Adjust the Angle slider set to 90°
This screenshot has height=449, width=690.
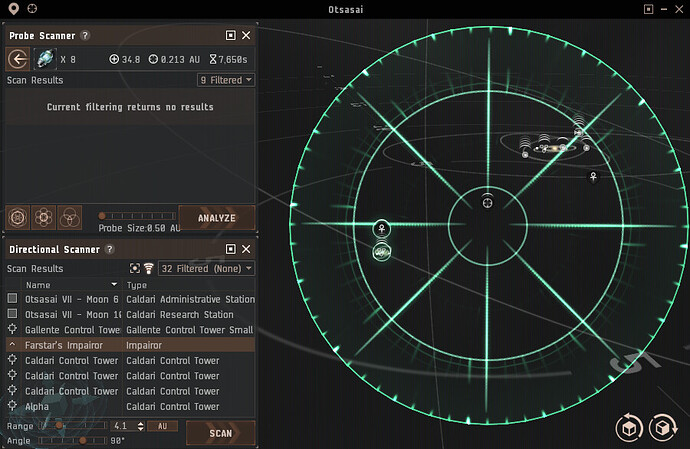[x=73, y=440]
